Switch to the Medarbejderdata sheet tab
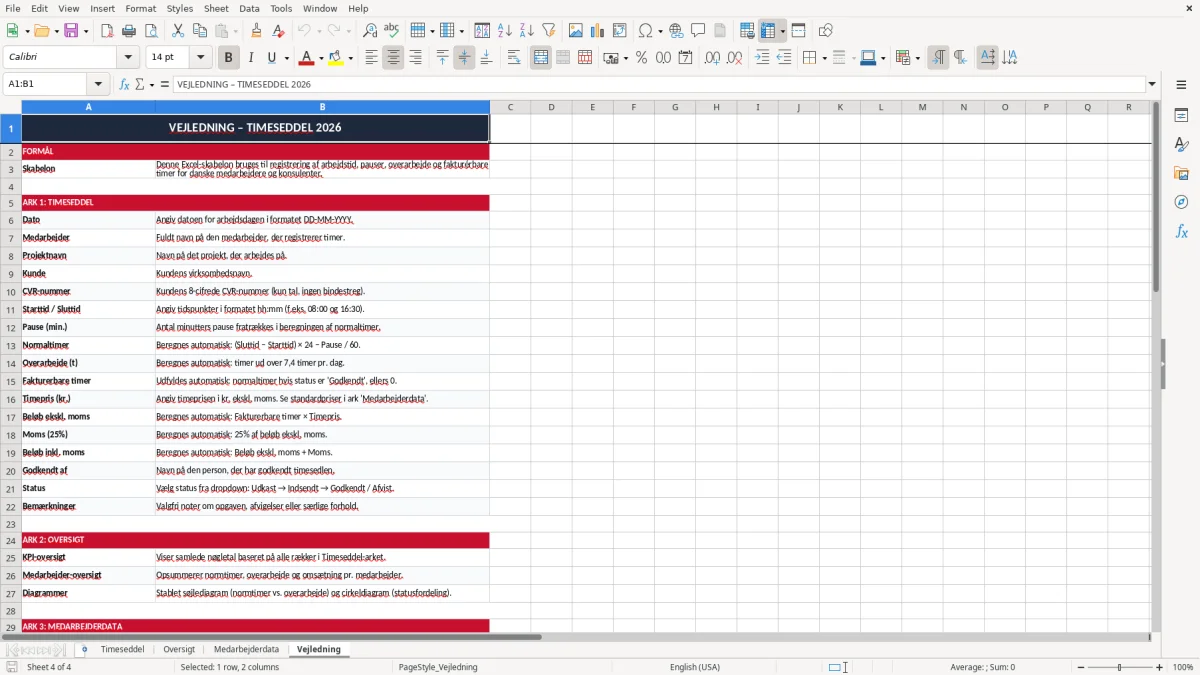The image size is (1200, 675). [x=246, y=650]
